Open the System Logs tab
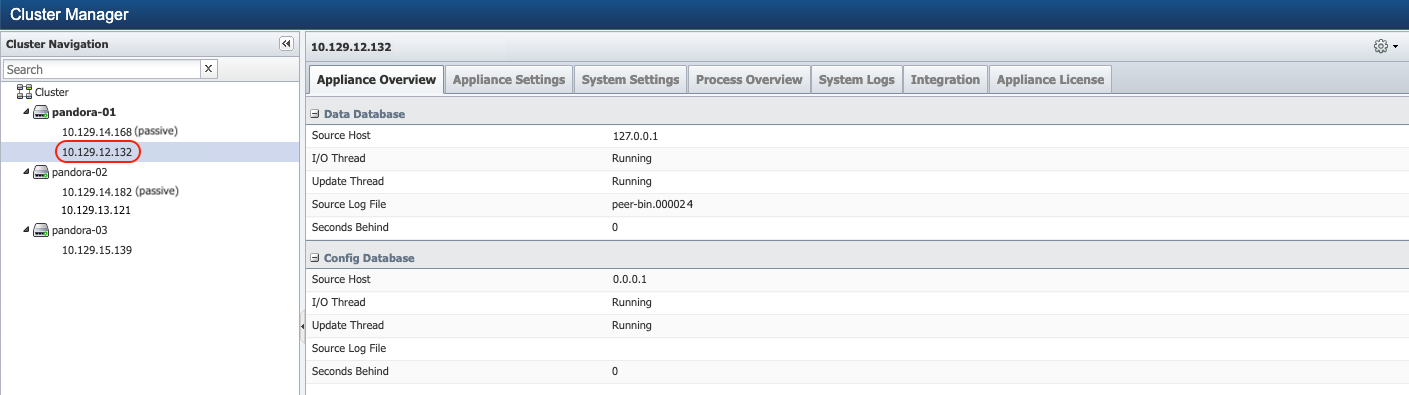The height and width of the screenshot is (395, 1409). pyautogui.click(x=856, y=80)
